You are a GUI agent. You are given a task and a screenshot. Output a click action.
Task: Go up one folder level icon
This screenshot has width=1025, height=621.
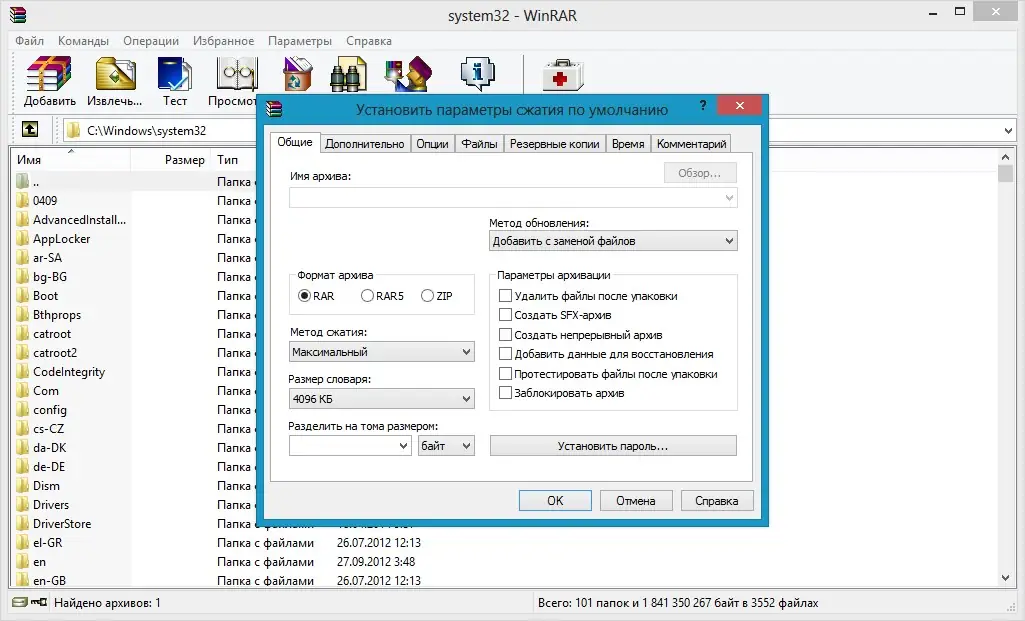[x=30, y=129]
